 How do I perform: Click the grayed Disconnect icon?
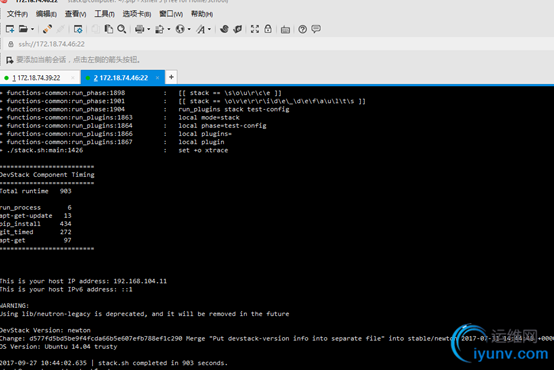point(61,29)
